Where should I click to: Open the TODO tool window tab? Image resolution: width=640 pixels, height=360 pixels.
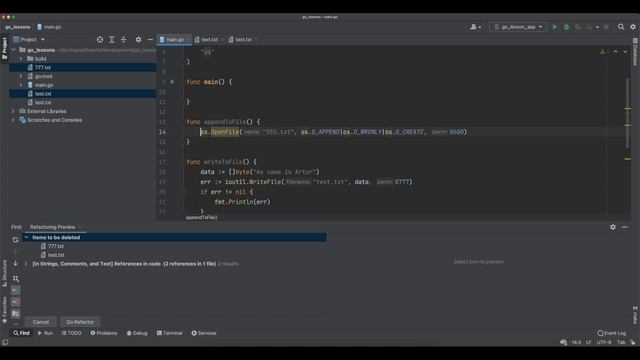pyautogui.click(x=71, y=333)
